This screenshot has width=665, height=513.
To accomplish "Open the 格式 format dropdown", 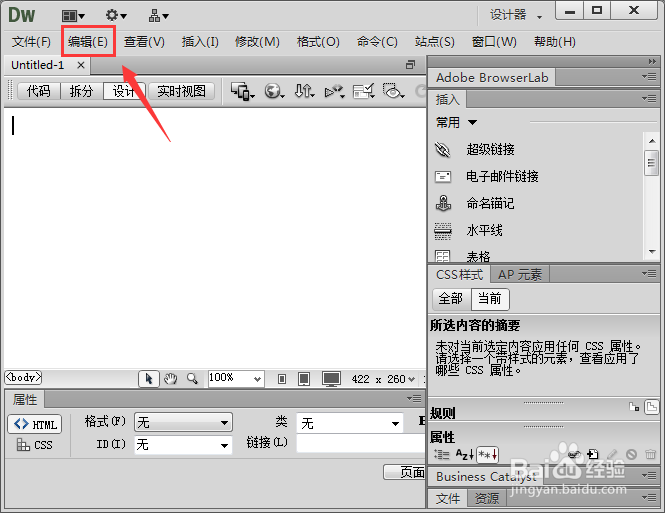I will click(183, 422).
